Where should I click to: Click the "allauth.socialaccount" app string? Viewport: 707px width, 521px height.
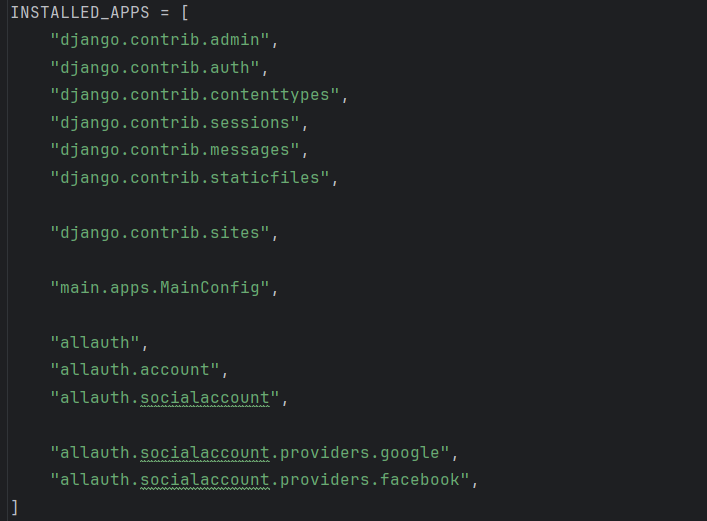coord(166,398)
